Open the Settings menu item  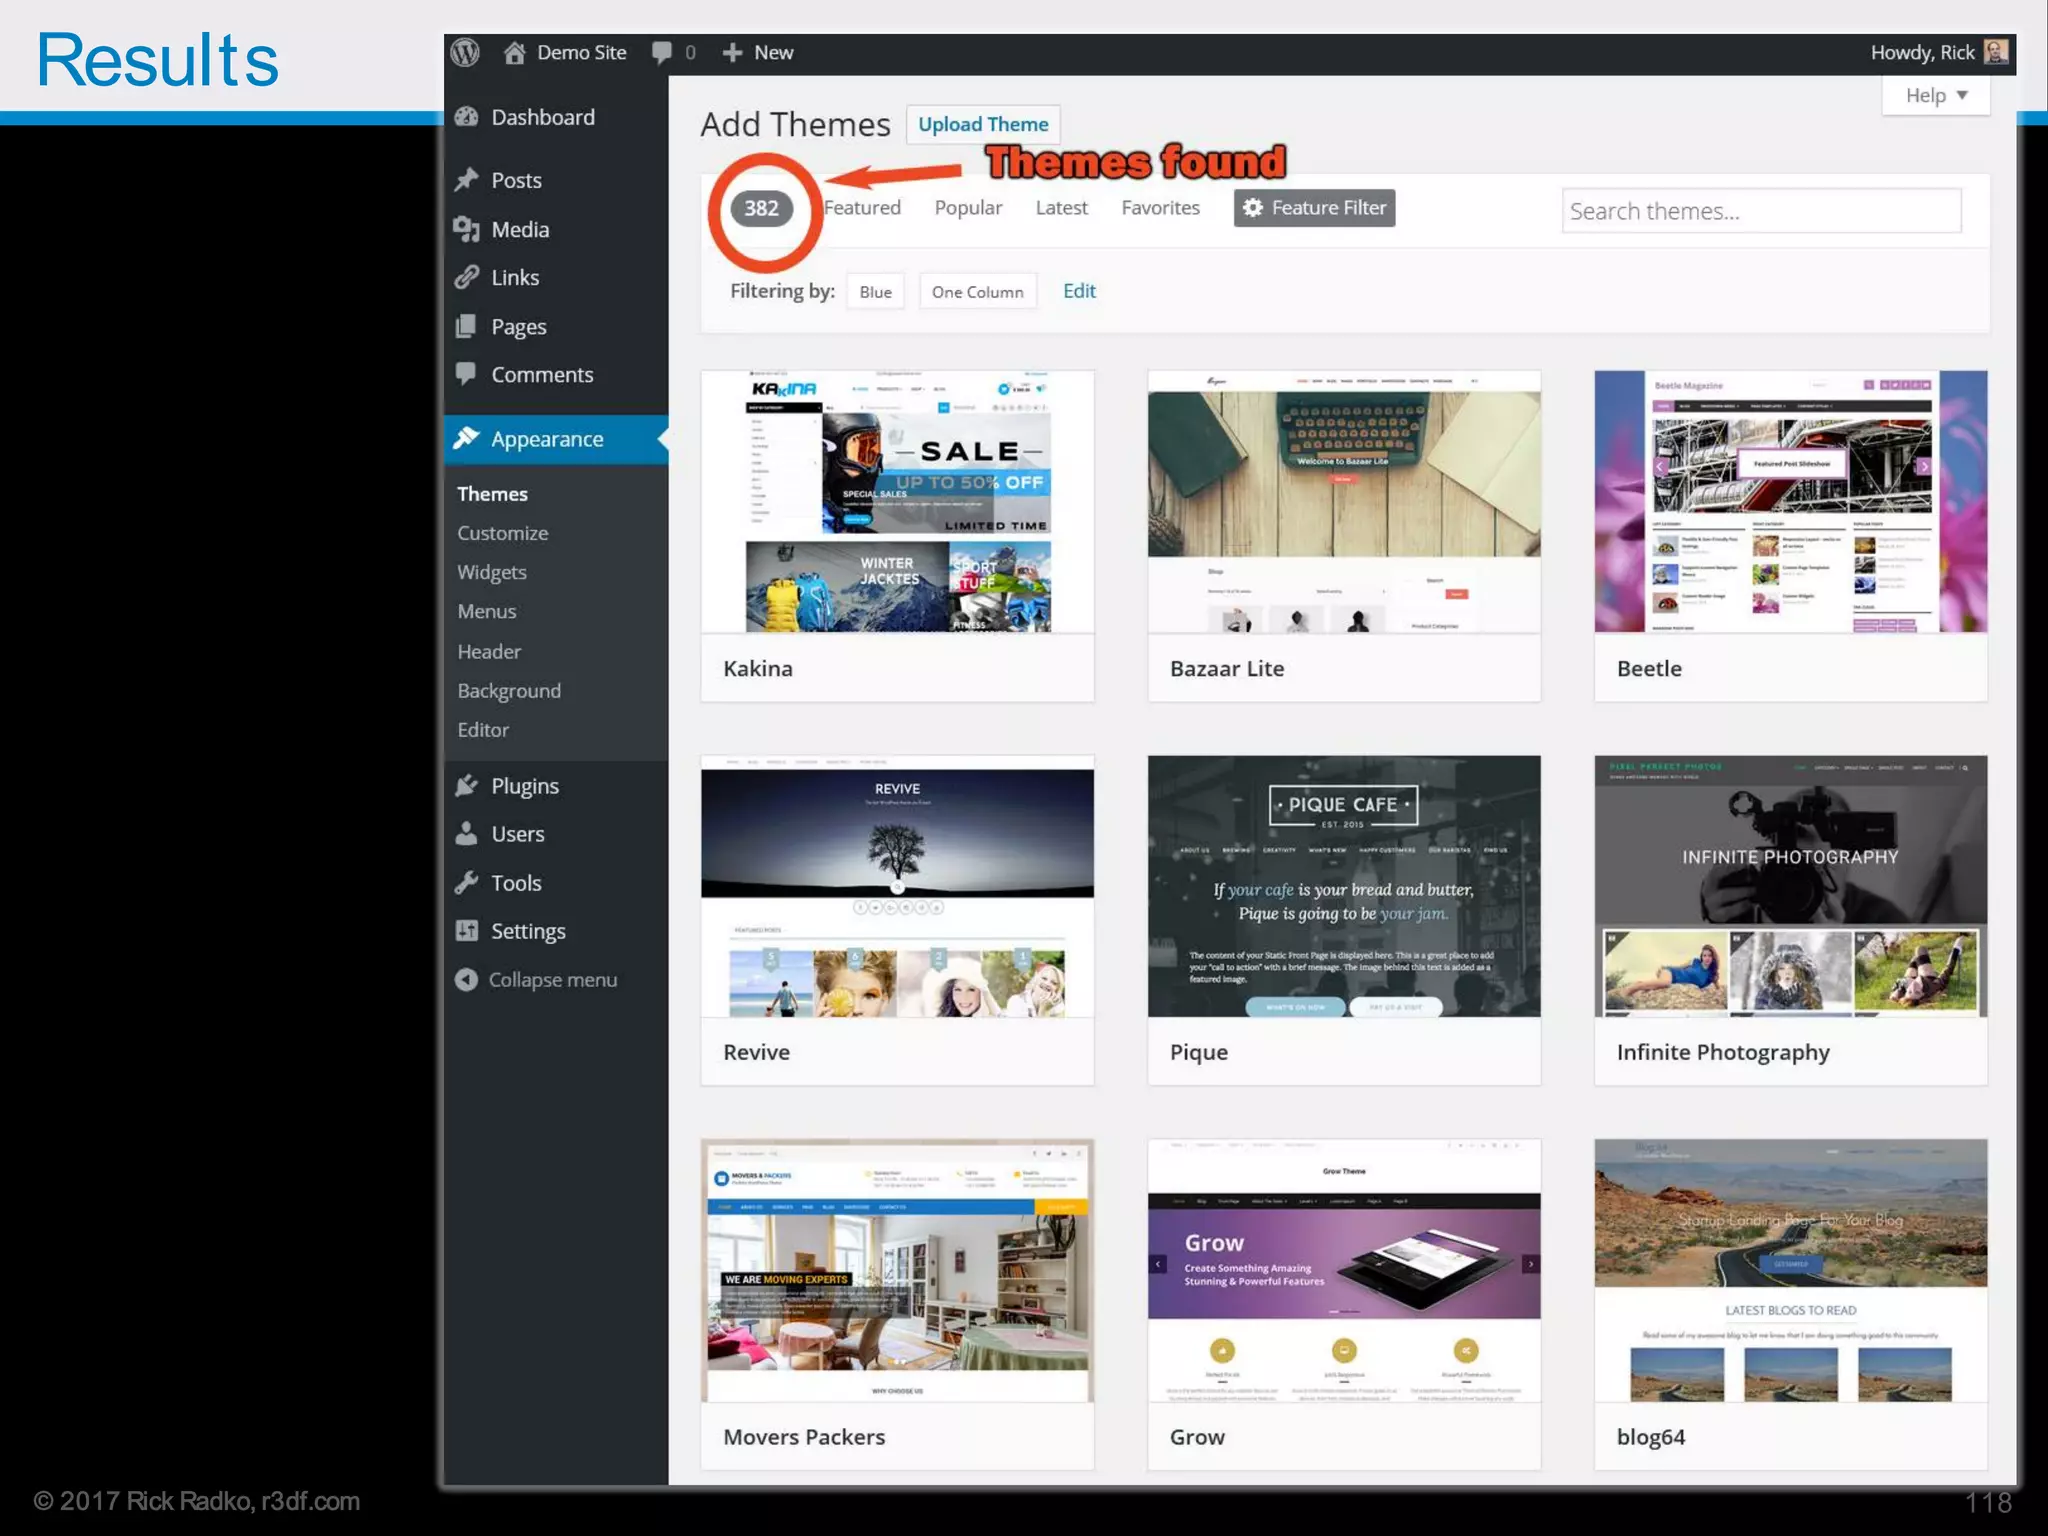click(x=527, y=931)
